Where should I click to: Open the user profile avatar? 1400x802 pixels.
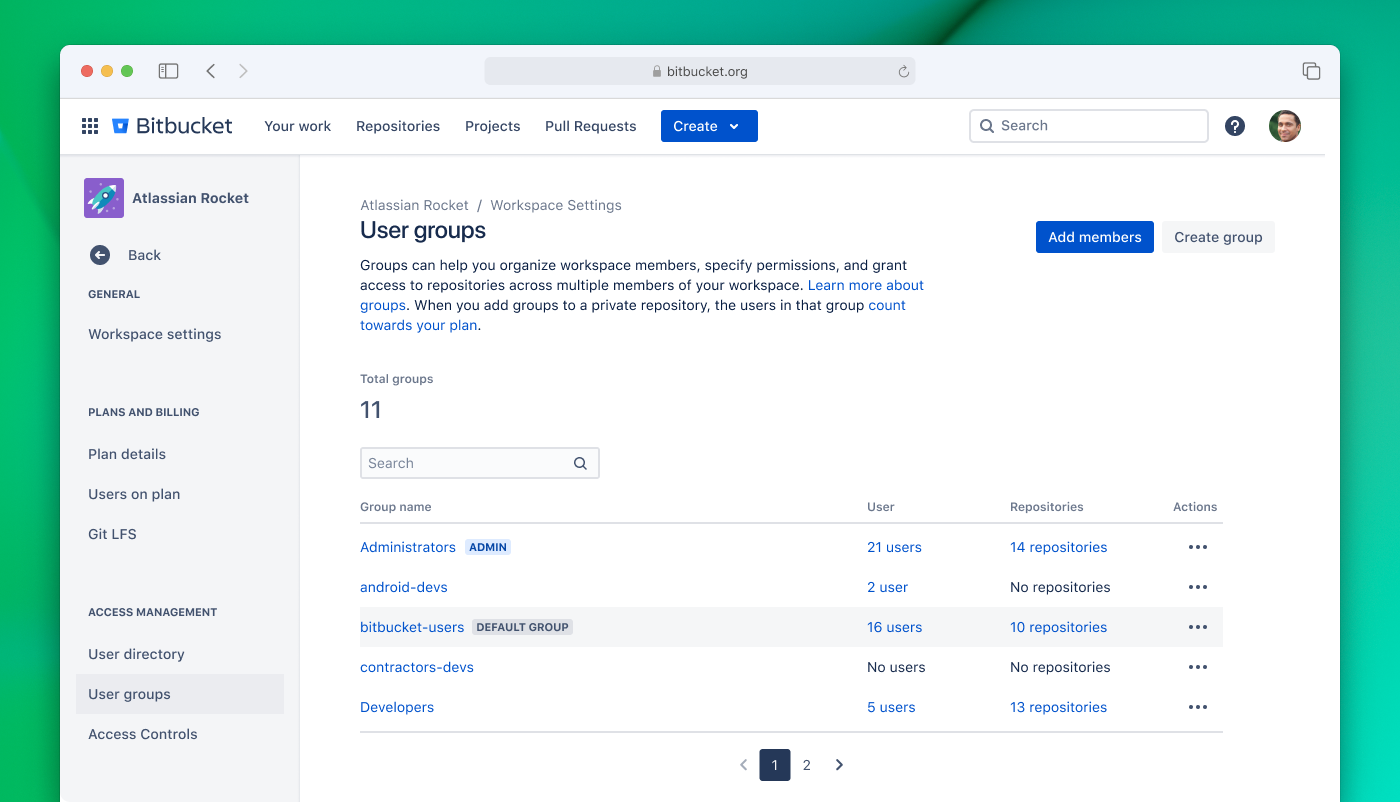pyautogui.click(x=1285, y=126)
